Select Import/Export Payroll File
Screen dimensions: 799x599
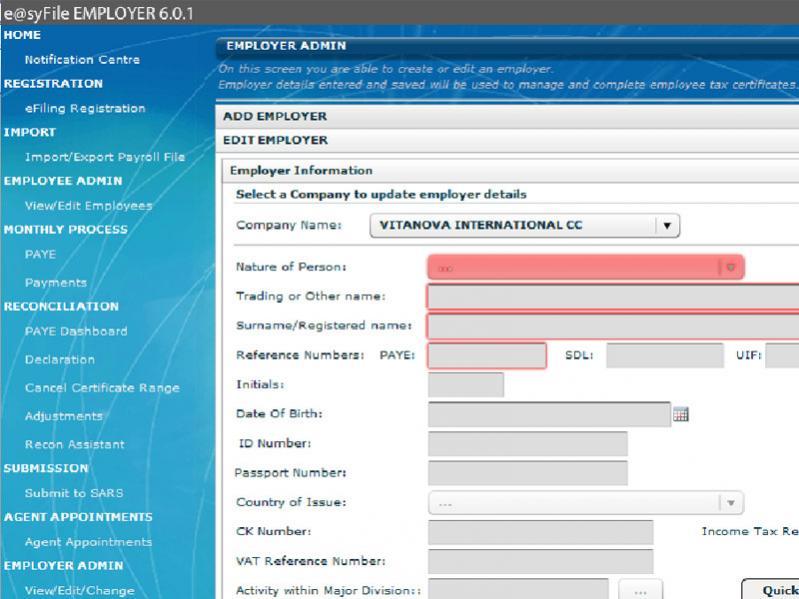coord(104,157)
